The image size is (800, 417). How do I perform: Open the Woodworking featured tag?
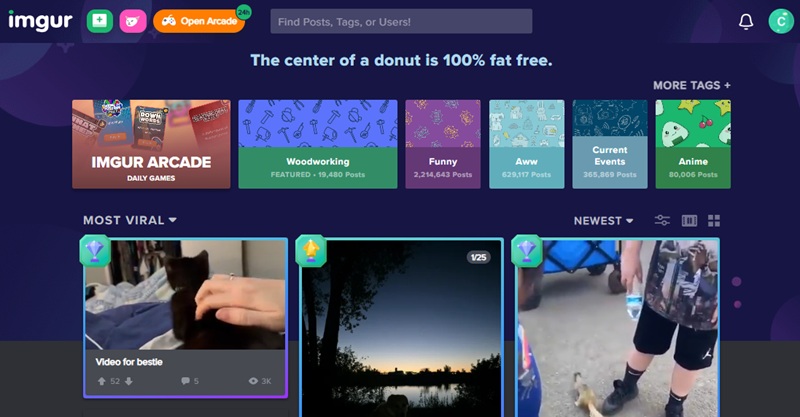pos(318,144)
